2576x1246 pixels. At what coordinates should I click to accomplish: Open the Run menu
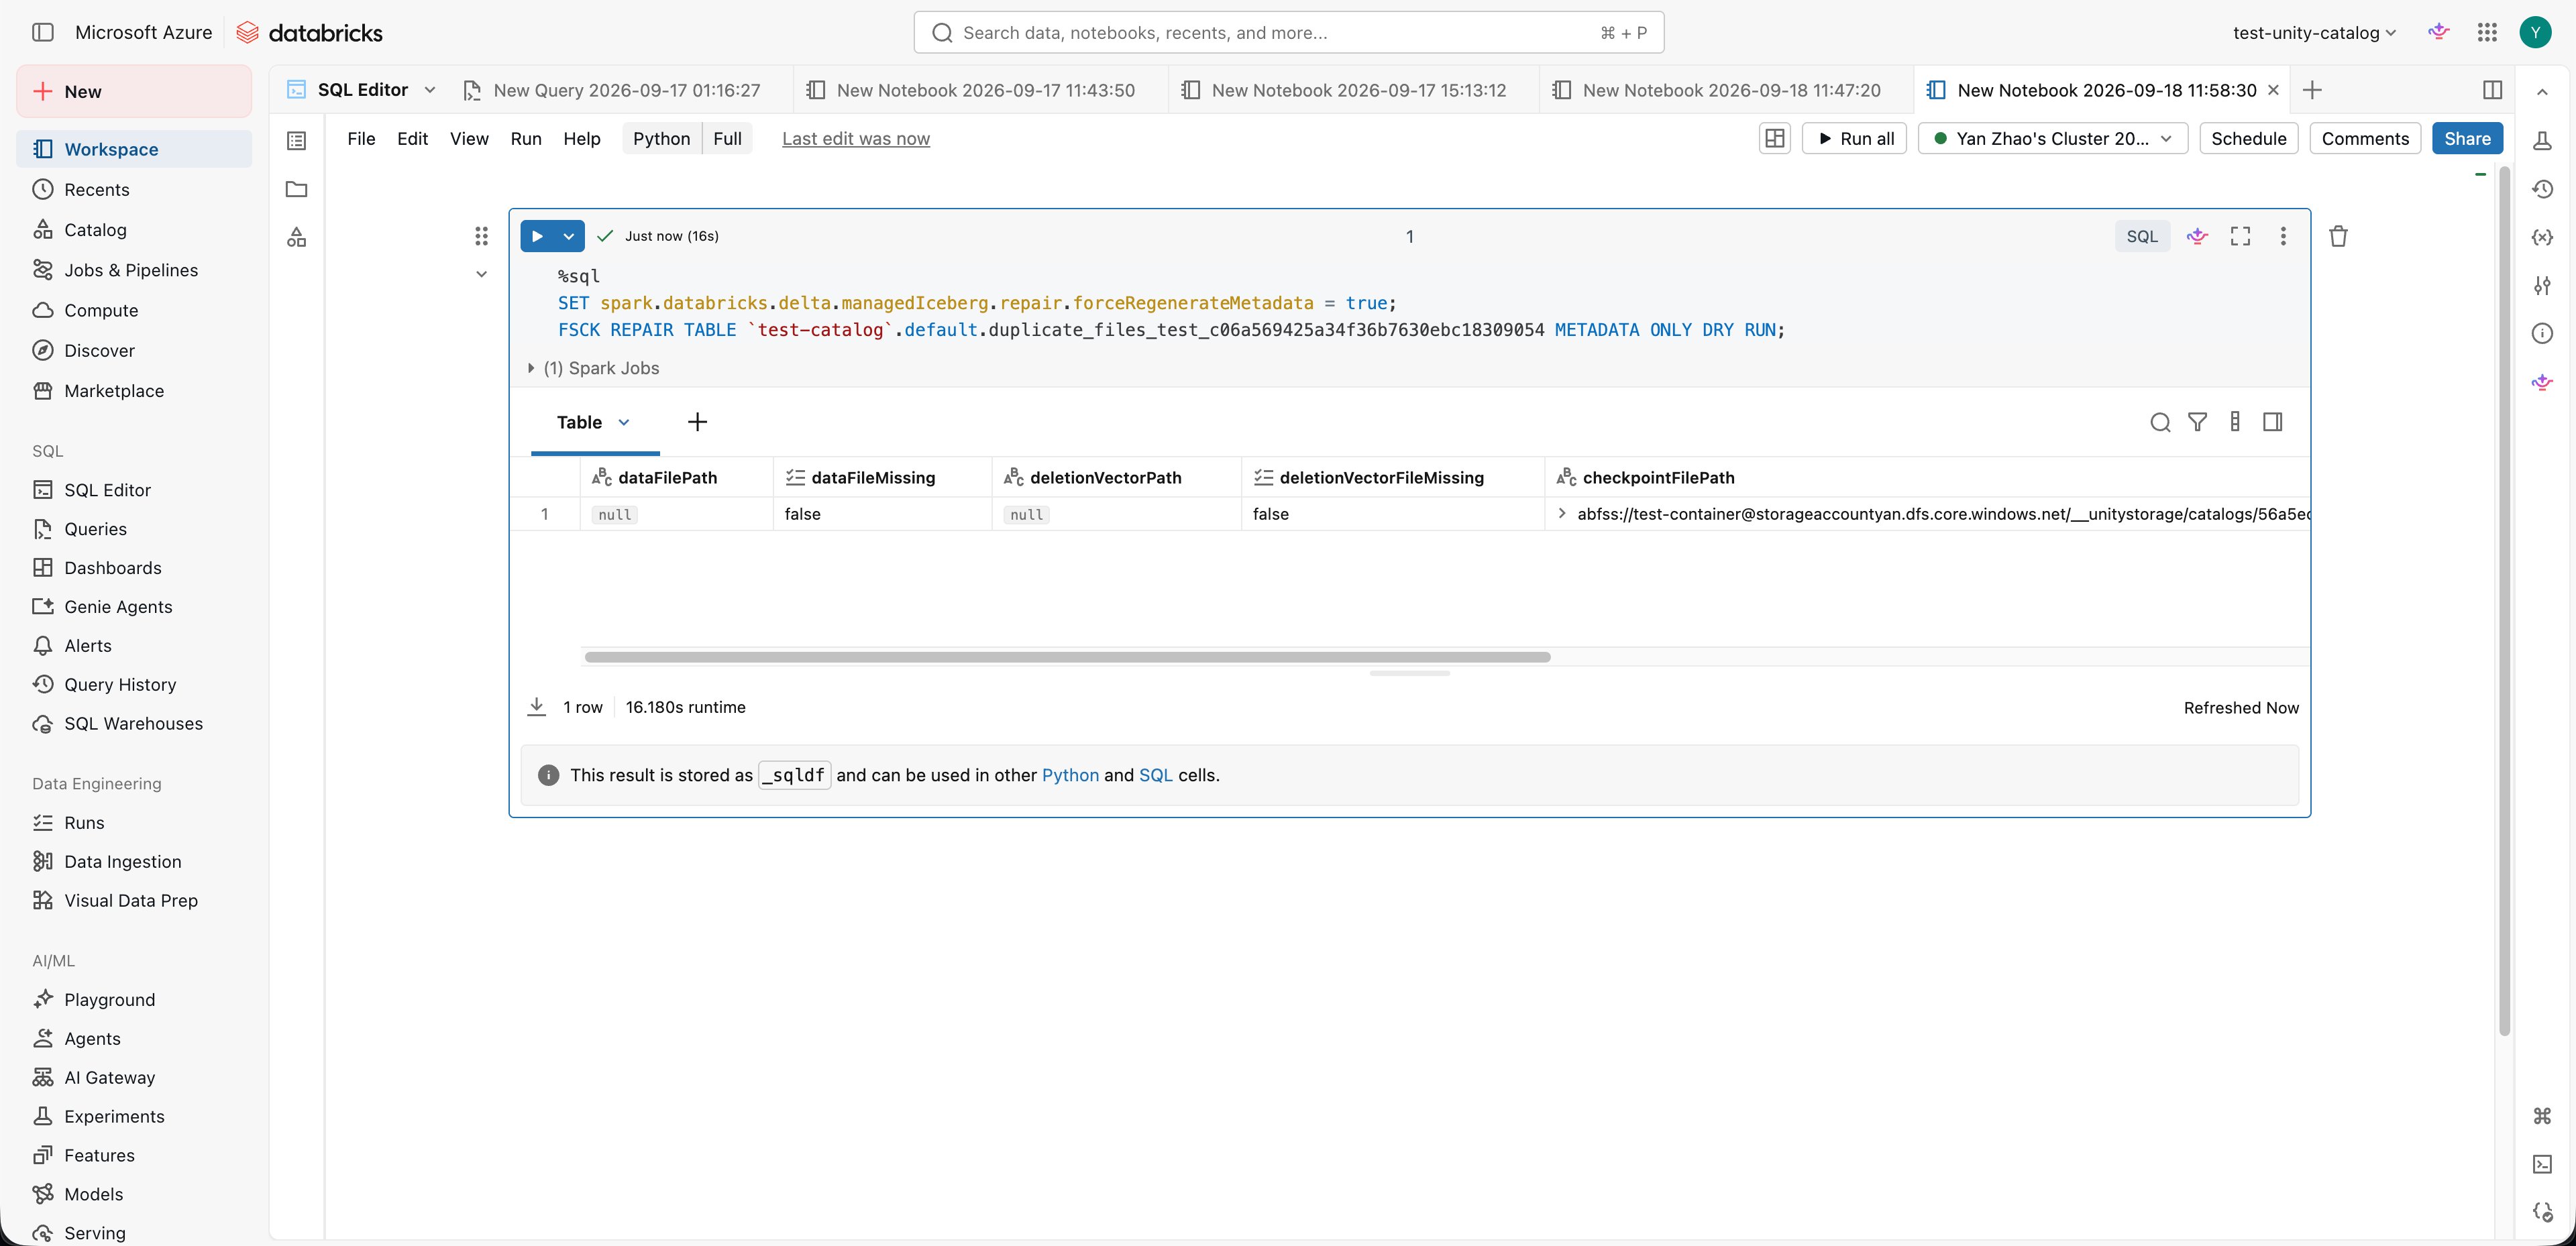click(x=526, y=138)
